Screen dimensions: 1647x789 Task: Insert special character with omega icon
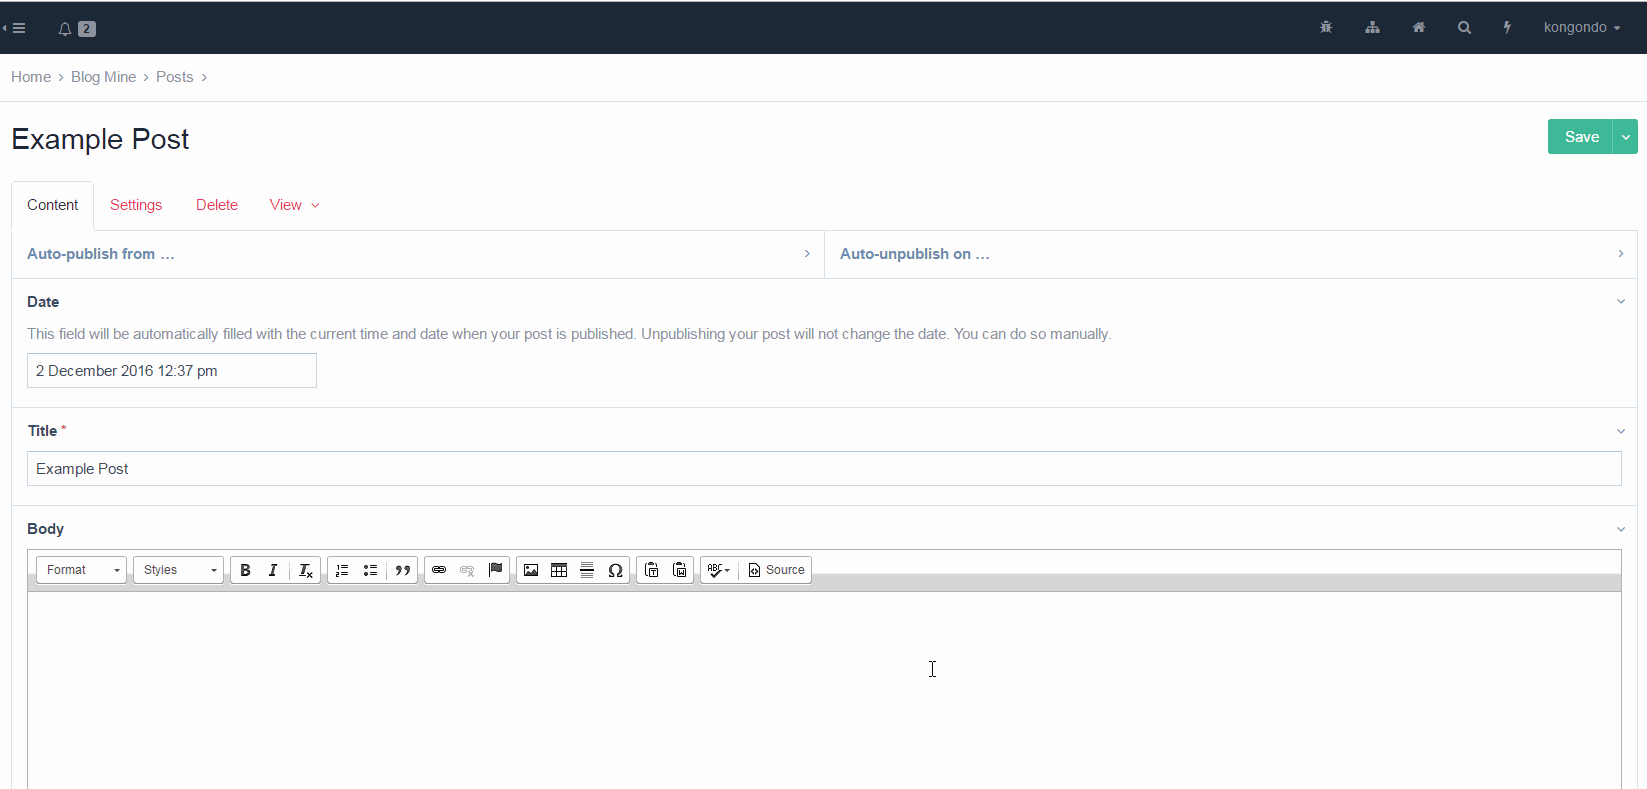click(x=615, y=570)
